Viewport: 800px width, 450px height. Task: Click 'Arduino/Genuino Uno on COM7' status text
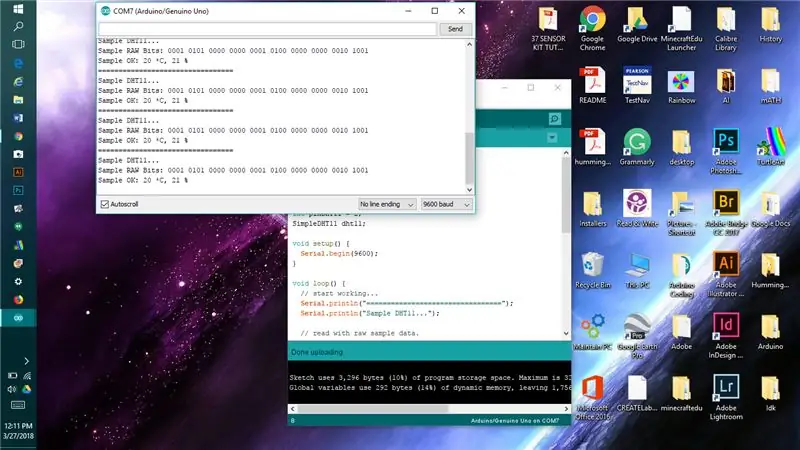click(515, 421)
